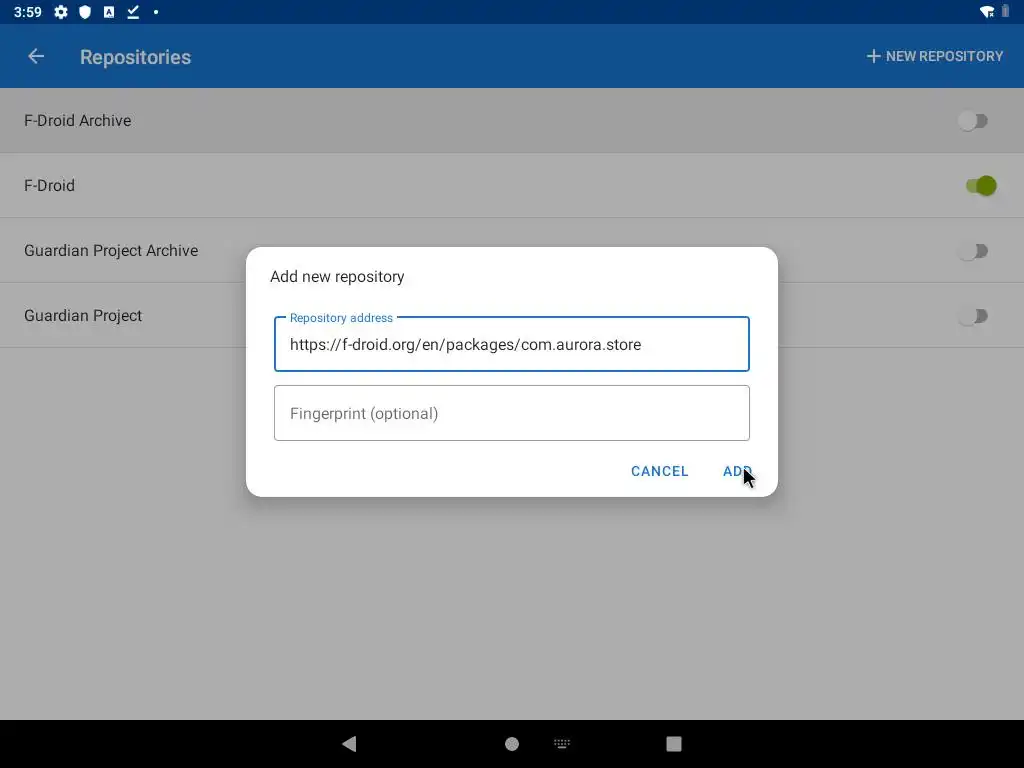The width and height of the screenshot is (1024, 768).
Task: Select the Guardian Project Archive row text
Action: tap(111, 251)
